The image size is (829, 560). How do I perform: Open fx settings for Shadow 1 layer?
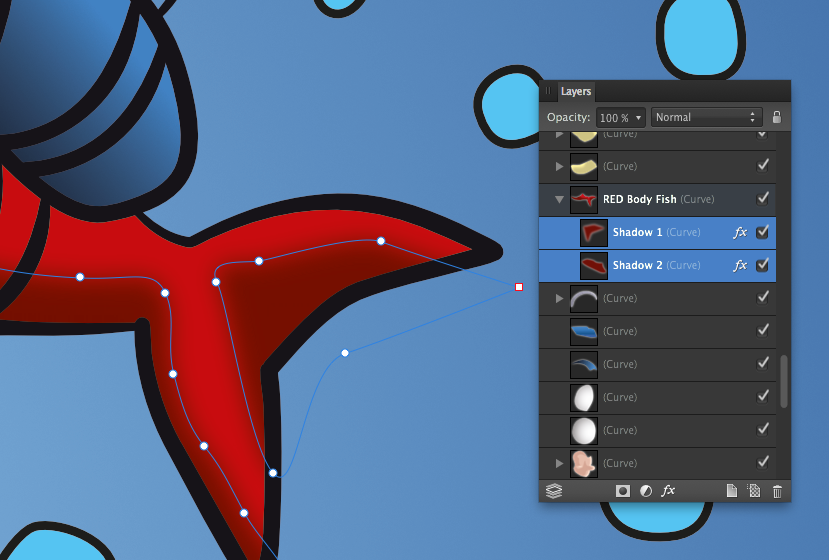pyautogui.click(x=740, y=232)
